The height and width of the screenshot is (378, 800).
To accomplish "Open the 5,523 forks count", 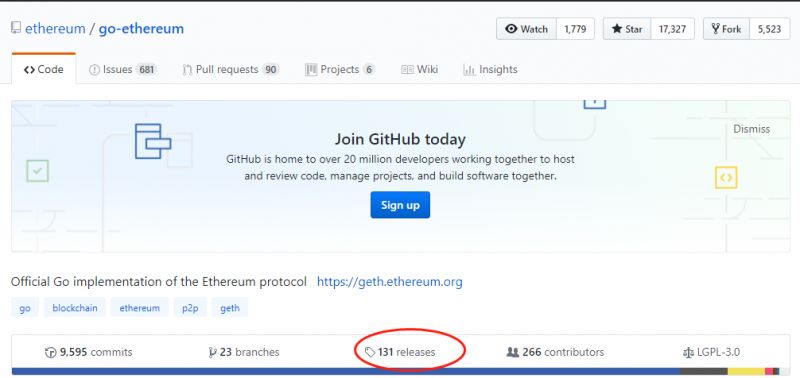I will [769, 29].
